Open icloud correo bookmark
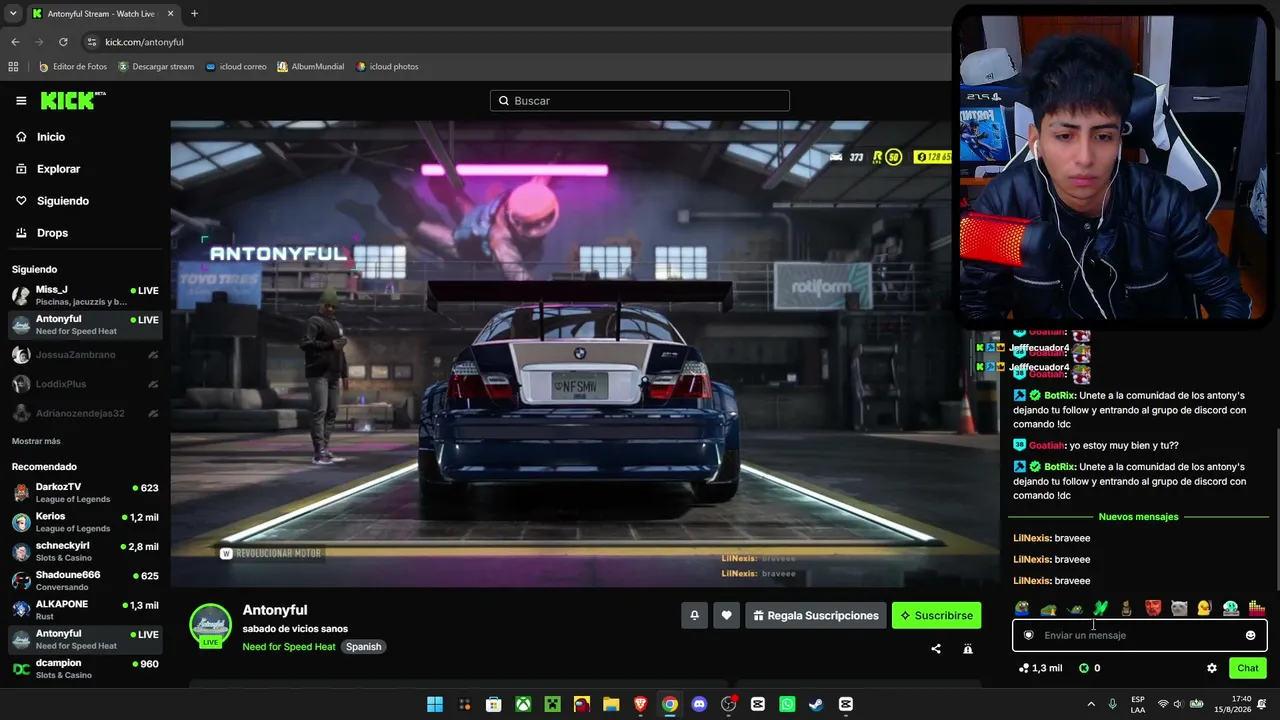The height and width of the screenshot is (720, 1280). 236,67
